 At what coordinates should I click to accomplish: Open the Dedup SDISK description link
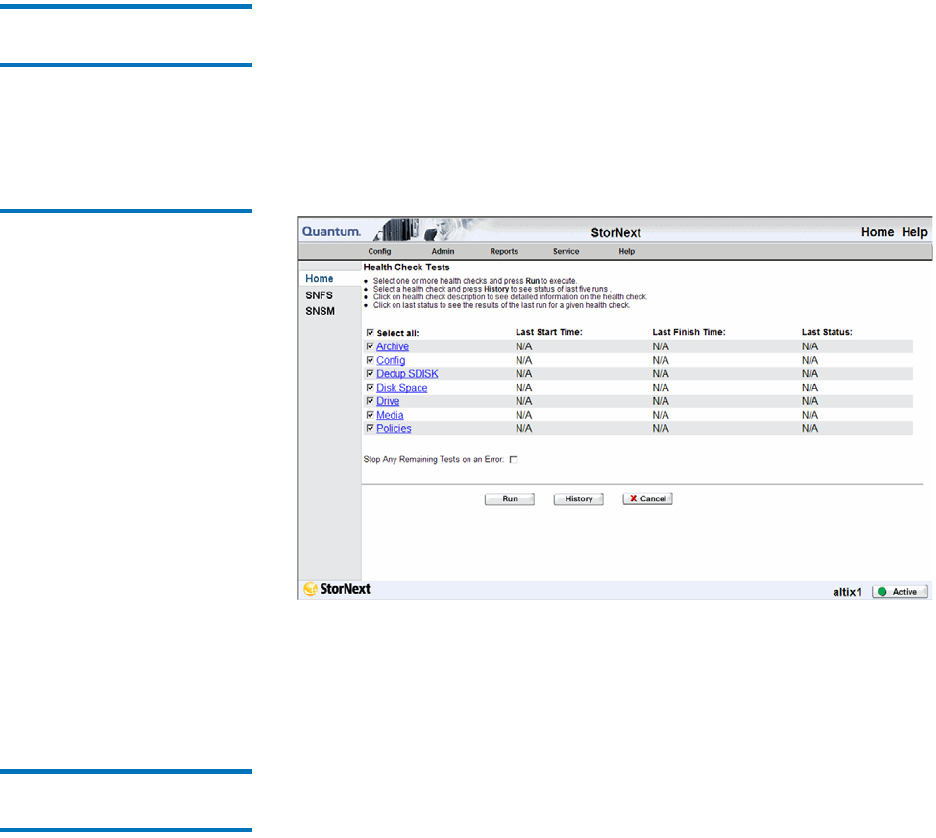point(407,374)
